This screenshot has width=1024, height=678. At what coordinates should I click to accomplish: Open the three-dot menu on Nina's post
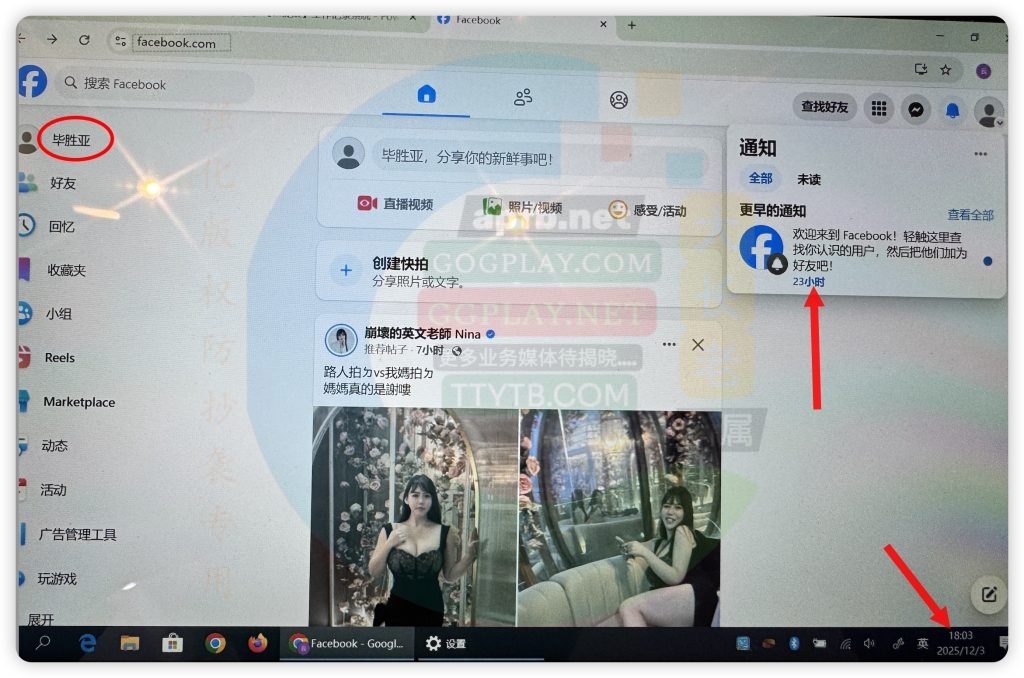668,344
